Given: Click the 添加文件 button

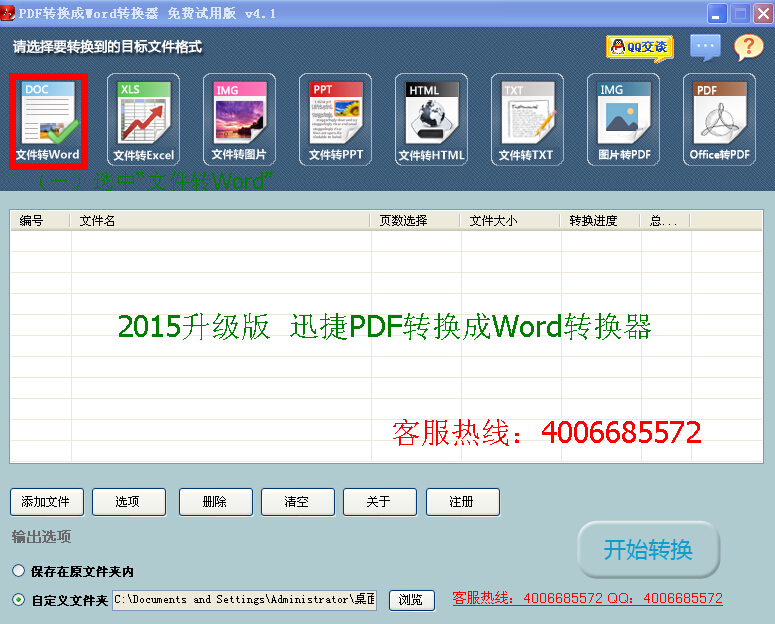Looking at the screenshot, I should [x=47, y=502].
